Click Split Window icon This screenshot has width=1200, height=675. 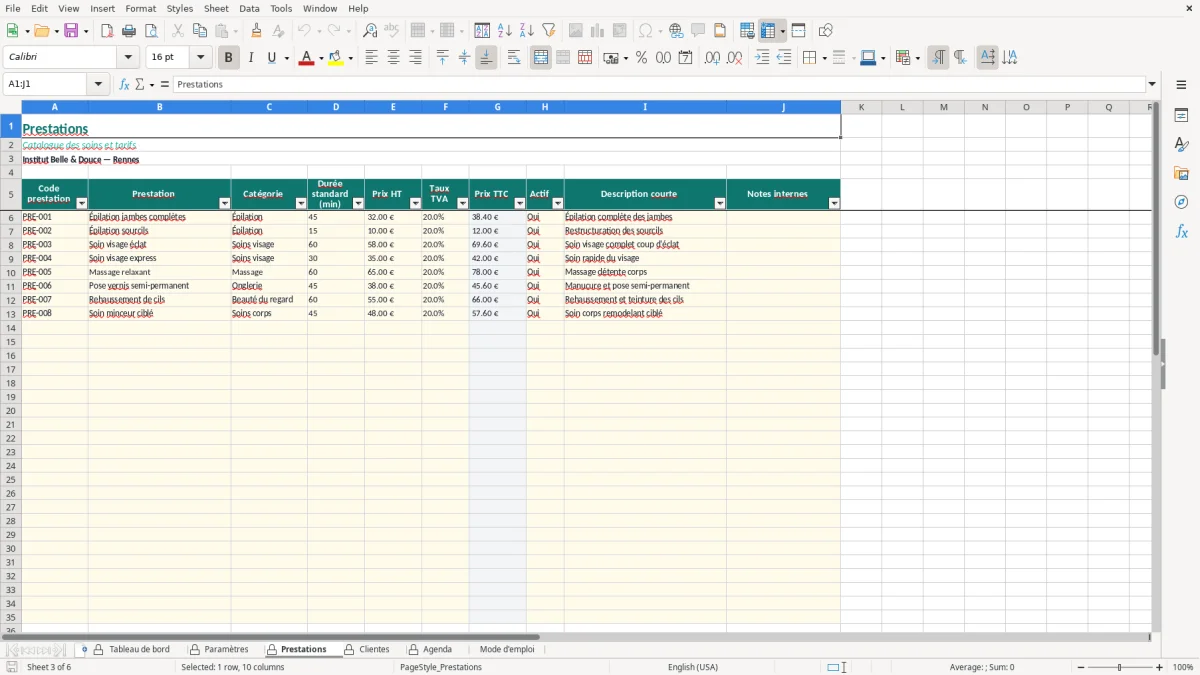(x=799, y=31)
